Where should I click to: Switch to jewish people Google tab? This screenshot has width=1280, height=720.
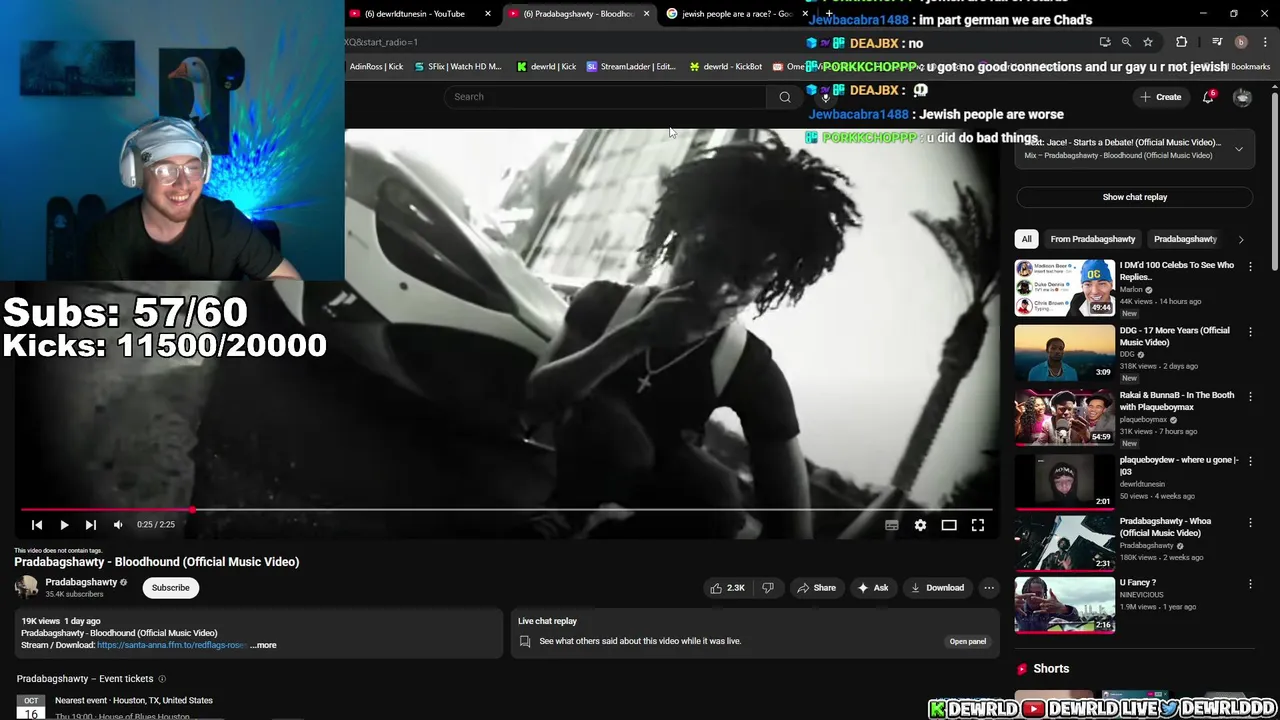pyautogui.click(x=735, y=14)
